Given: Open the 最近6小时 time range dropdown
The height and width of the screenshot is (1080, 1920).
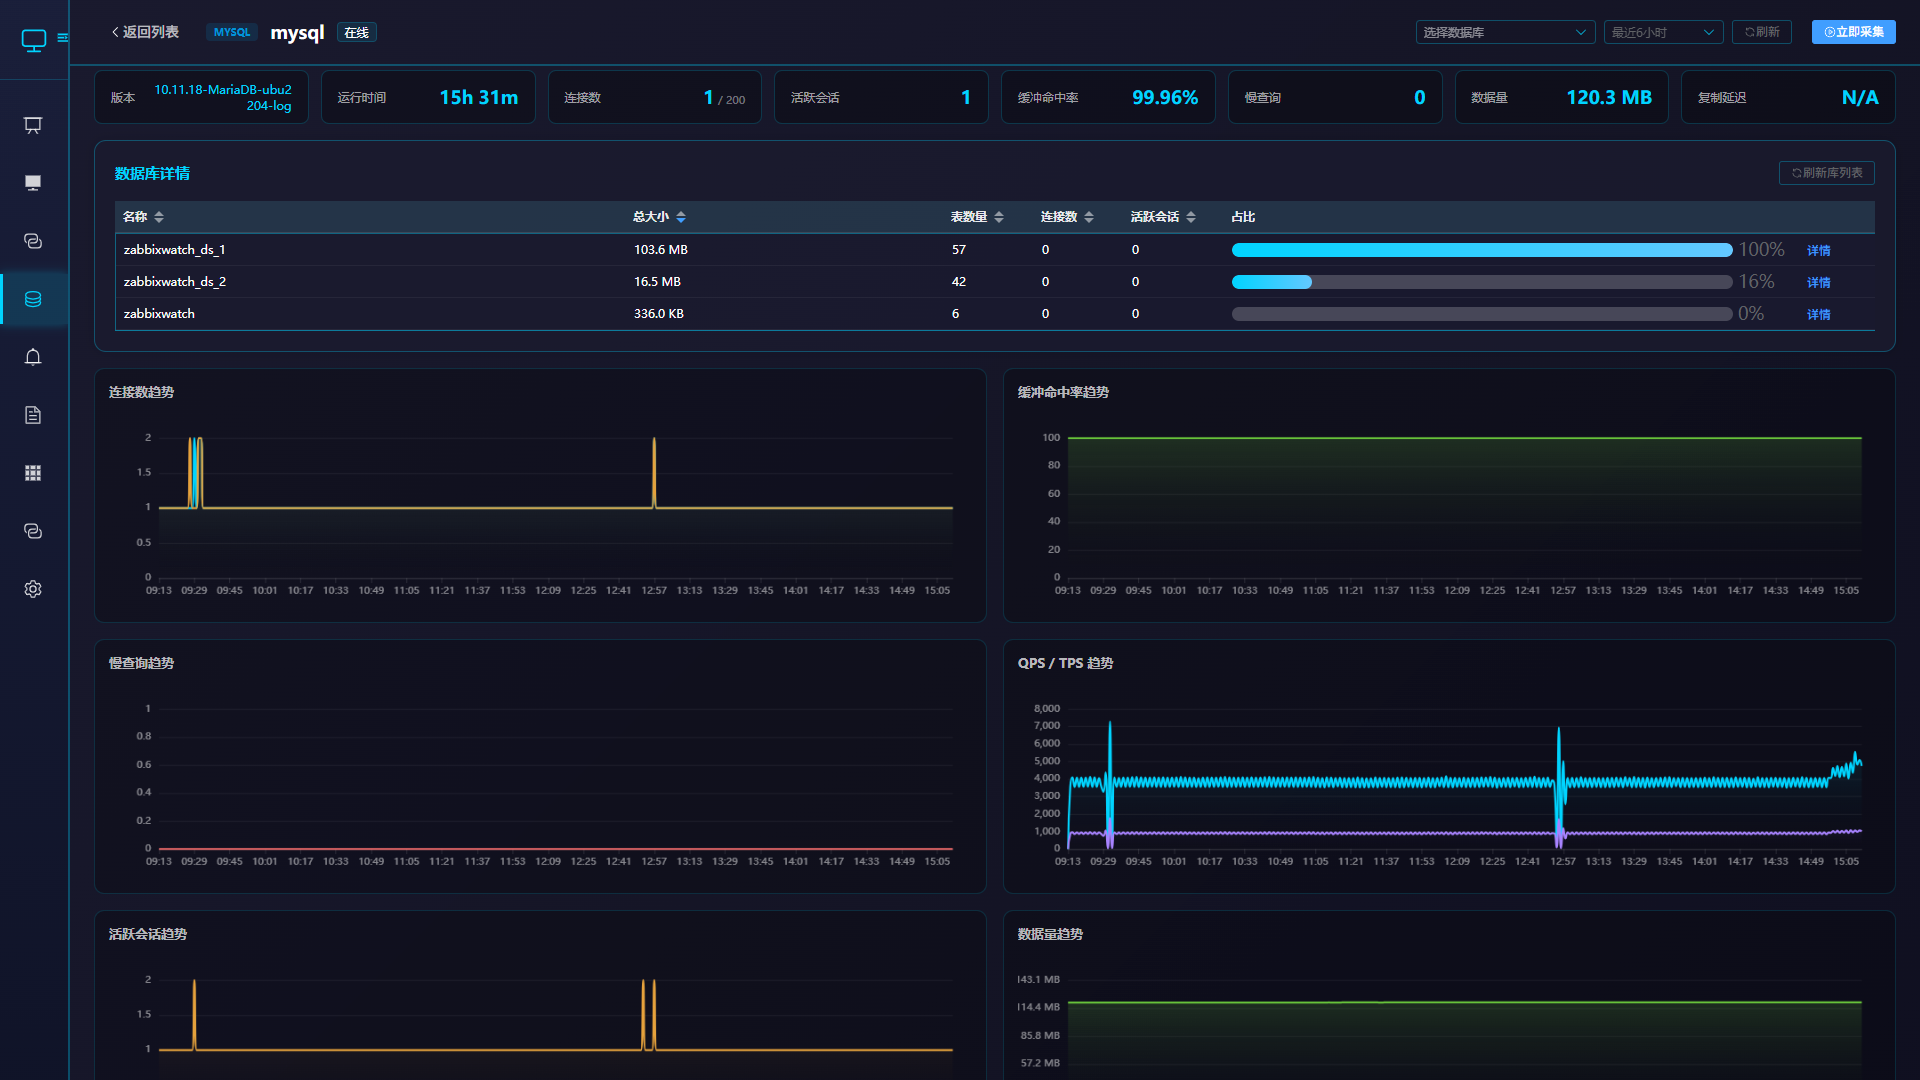Looking at the screenshot, I should (1663, 32).
